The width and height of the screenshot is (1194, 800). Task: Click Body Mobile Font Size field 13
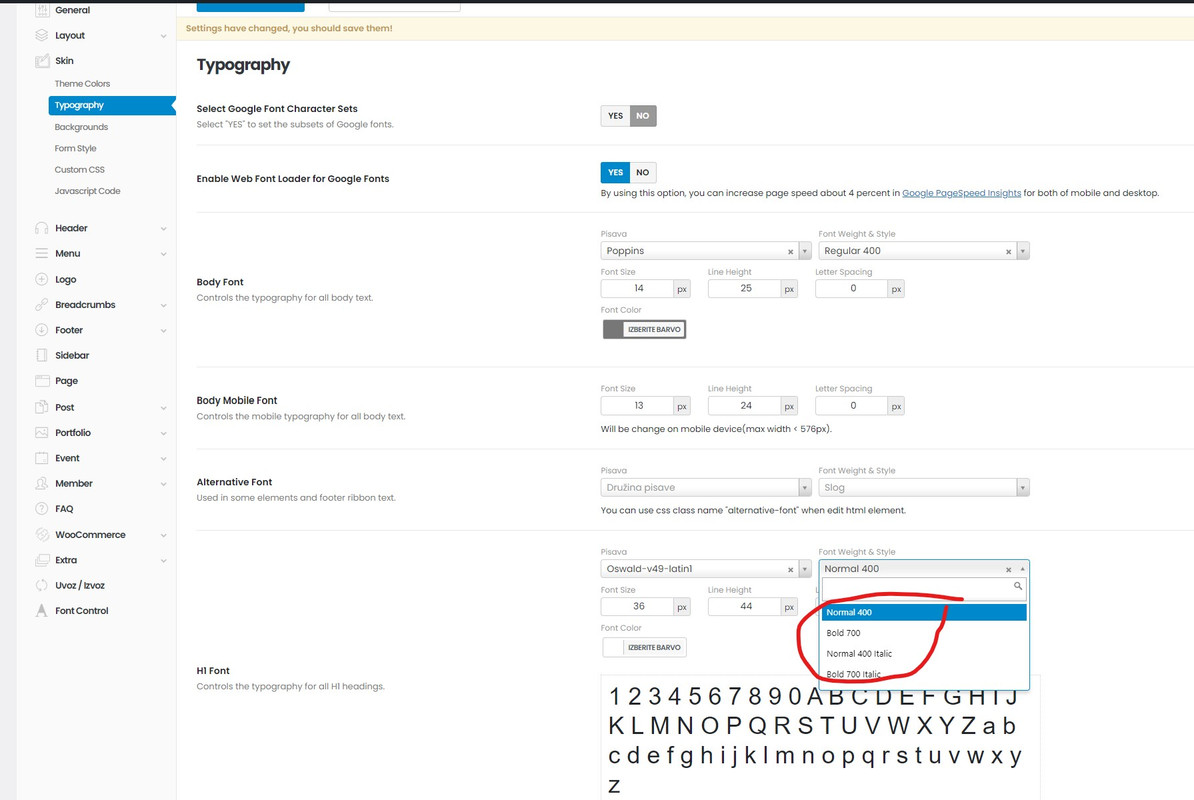(x=637, y=406)
